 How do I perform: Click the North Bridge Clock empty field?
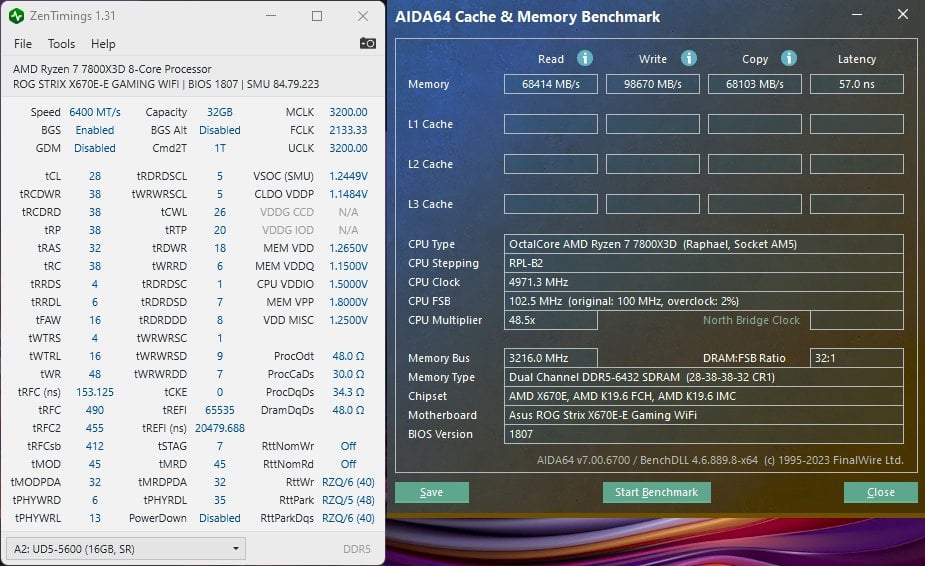pos(857,320)
